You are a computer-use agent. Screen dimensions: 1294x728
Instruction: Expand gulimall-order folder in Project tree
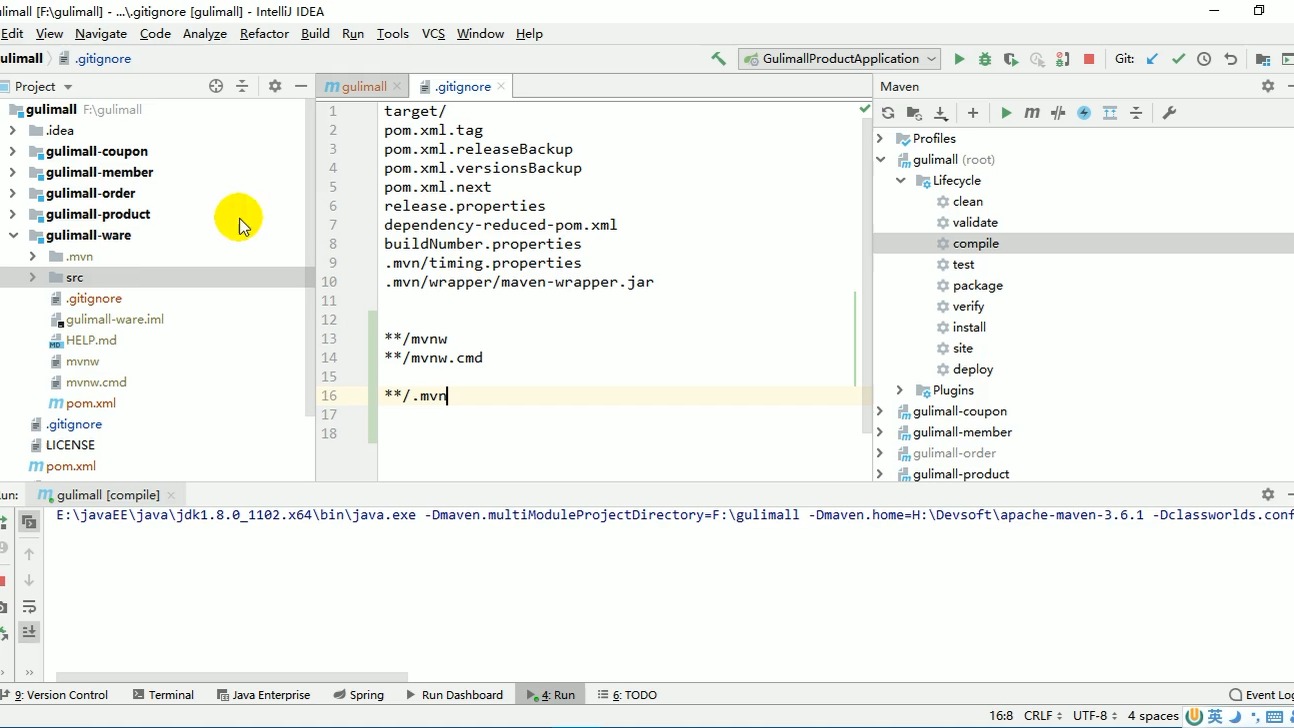point(12,193)
